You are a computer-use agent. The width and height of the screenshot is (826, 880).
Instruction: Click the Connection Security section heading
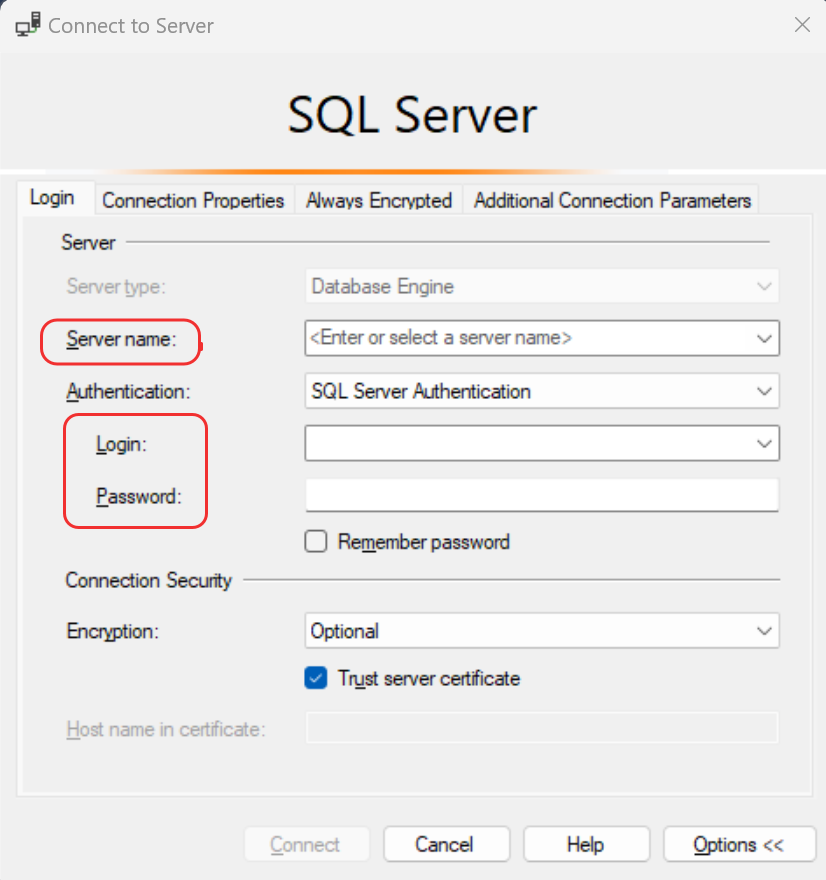tap(149, 580)
